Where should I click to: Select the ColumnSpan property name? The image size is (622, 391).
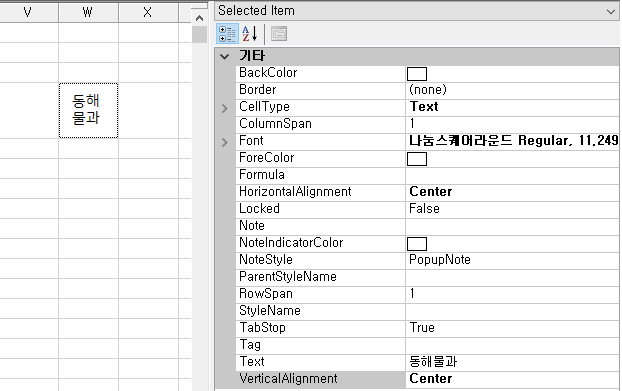[275, 124]
